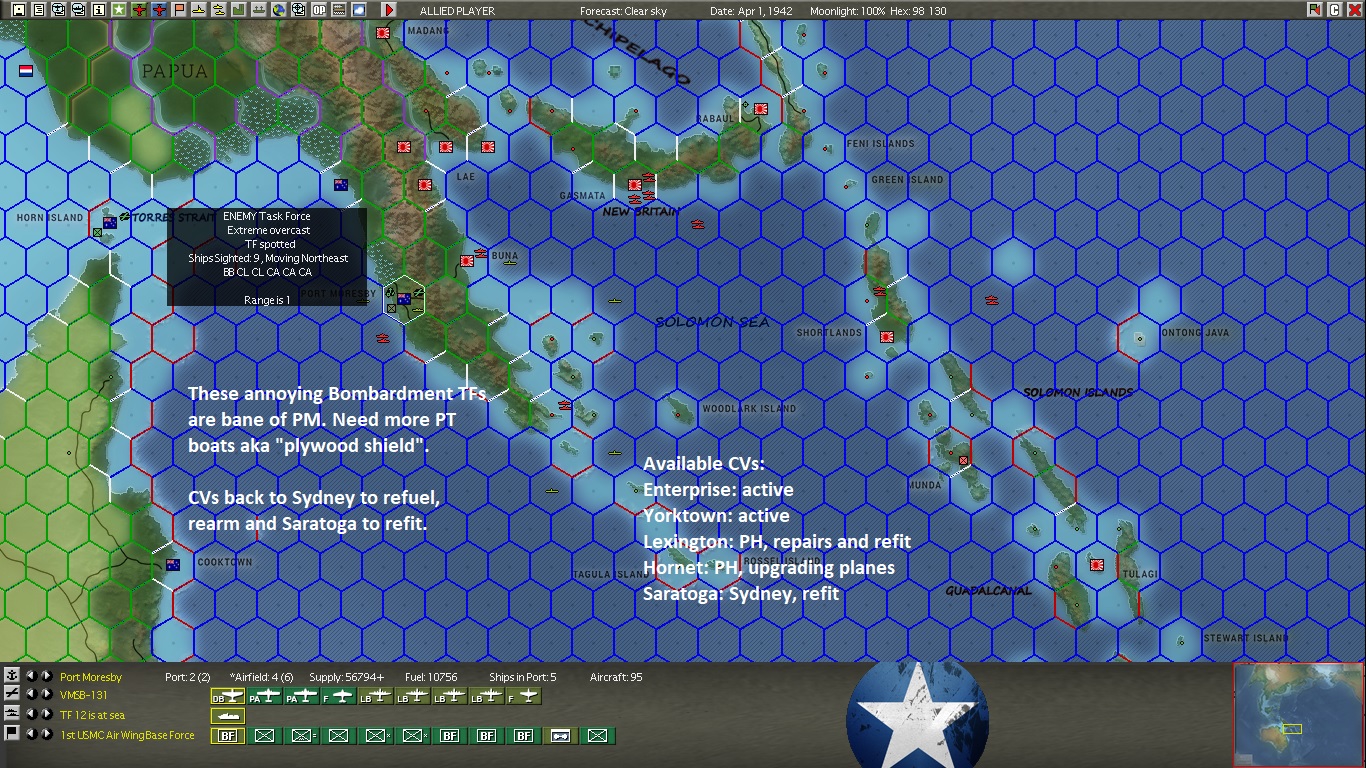Screen dimensions: 1366x768
Task: Click the 'Forecast: Clear sky' text in top bar
Action: 625,11
